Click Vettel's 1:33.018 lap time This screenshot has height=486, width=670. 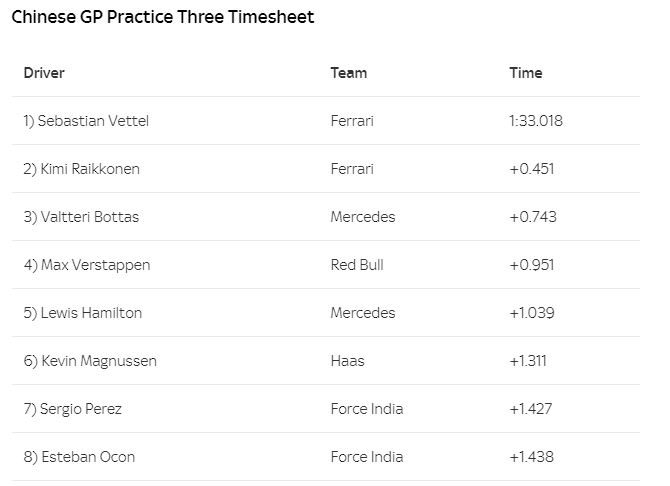pyautogui.click(x=535, y=121)
